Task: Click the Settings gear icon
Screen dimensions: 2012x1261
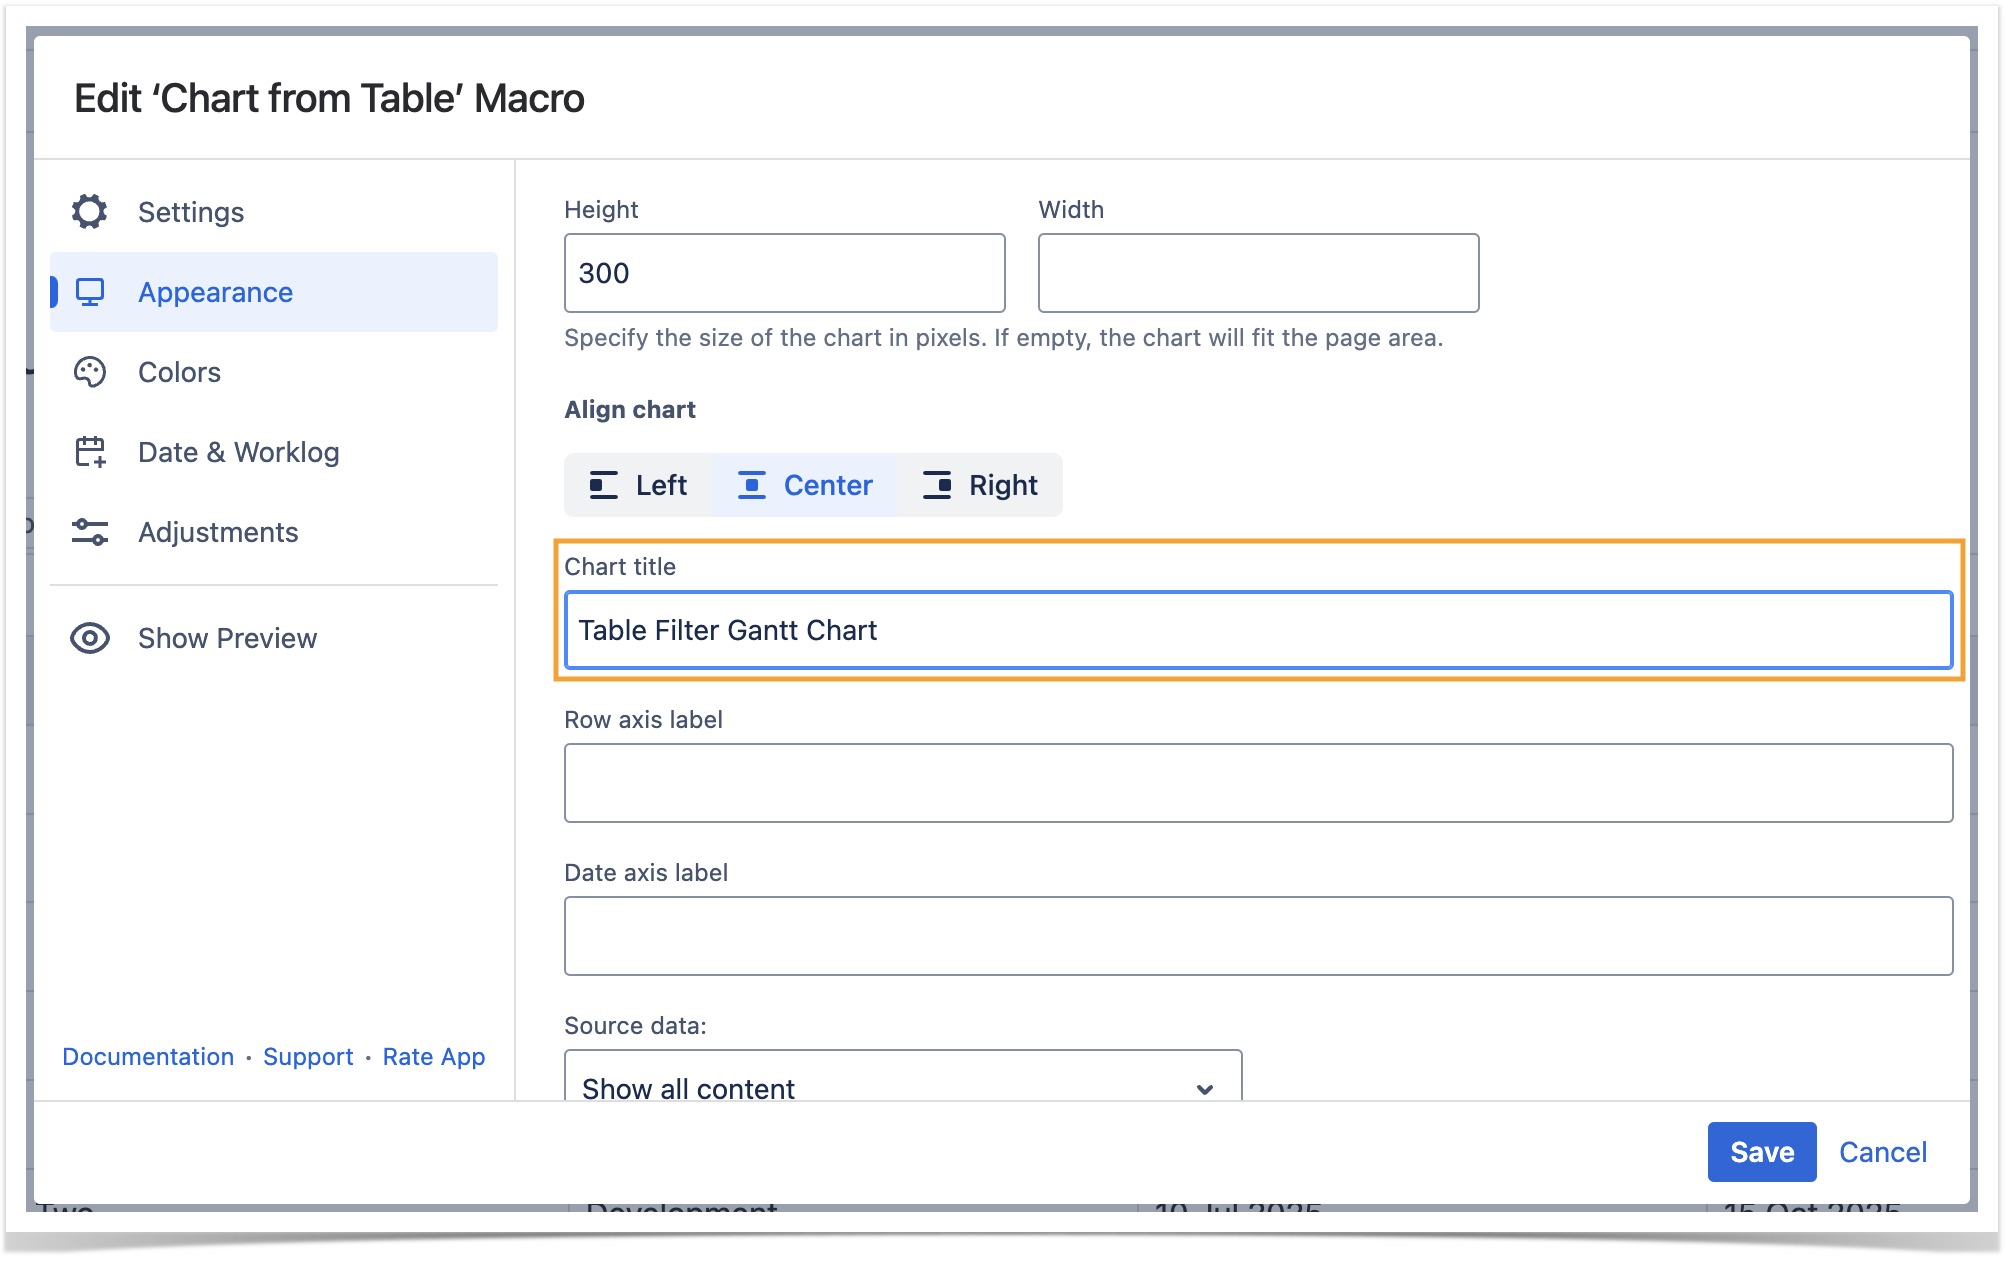Action: point(90,212)
